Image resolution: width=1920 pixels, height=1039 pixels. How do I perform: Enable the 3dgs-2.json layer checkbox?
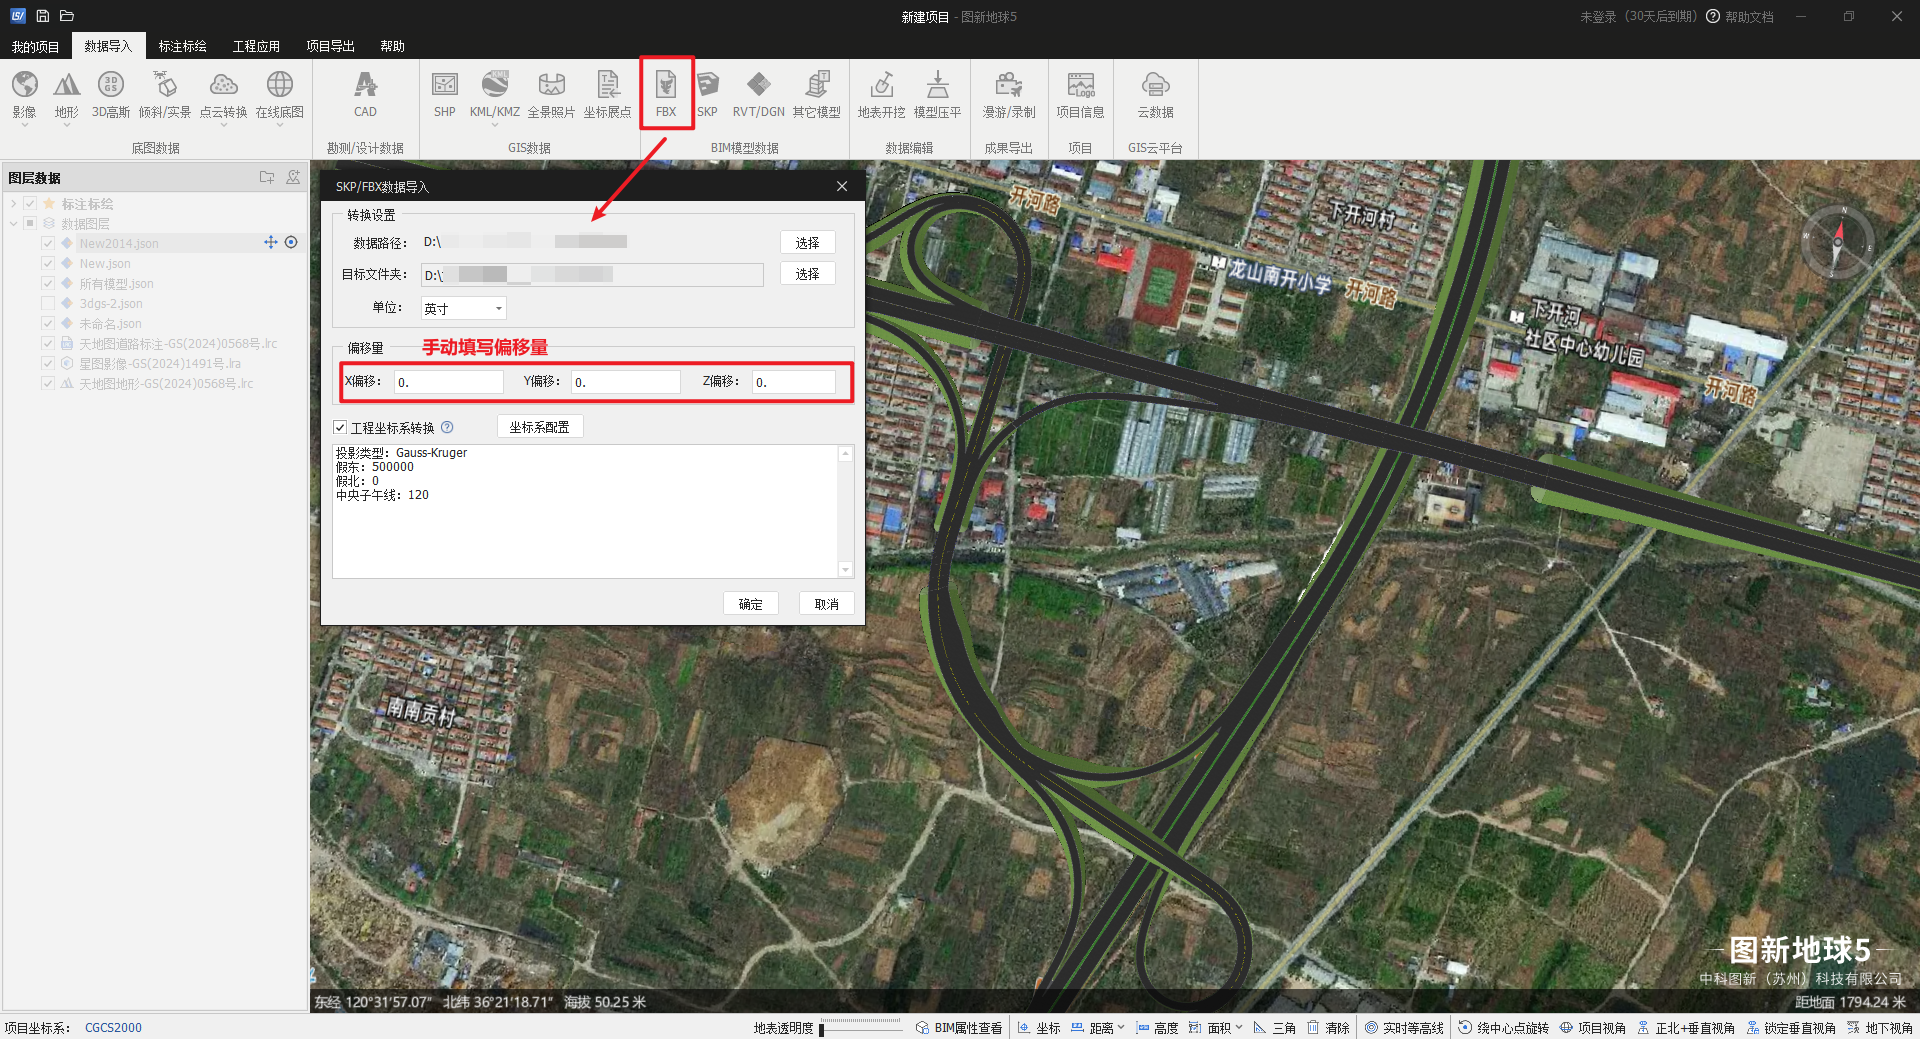[48, 303]
